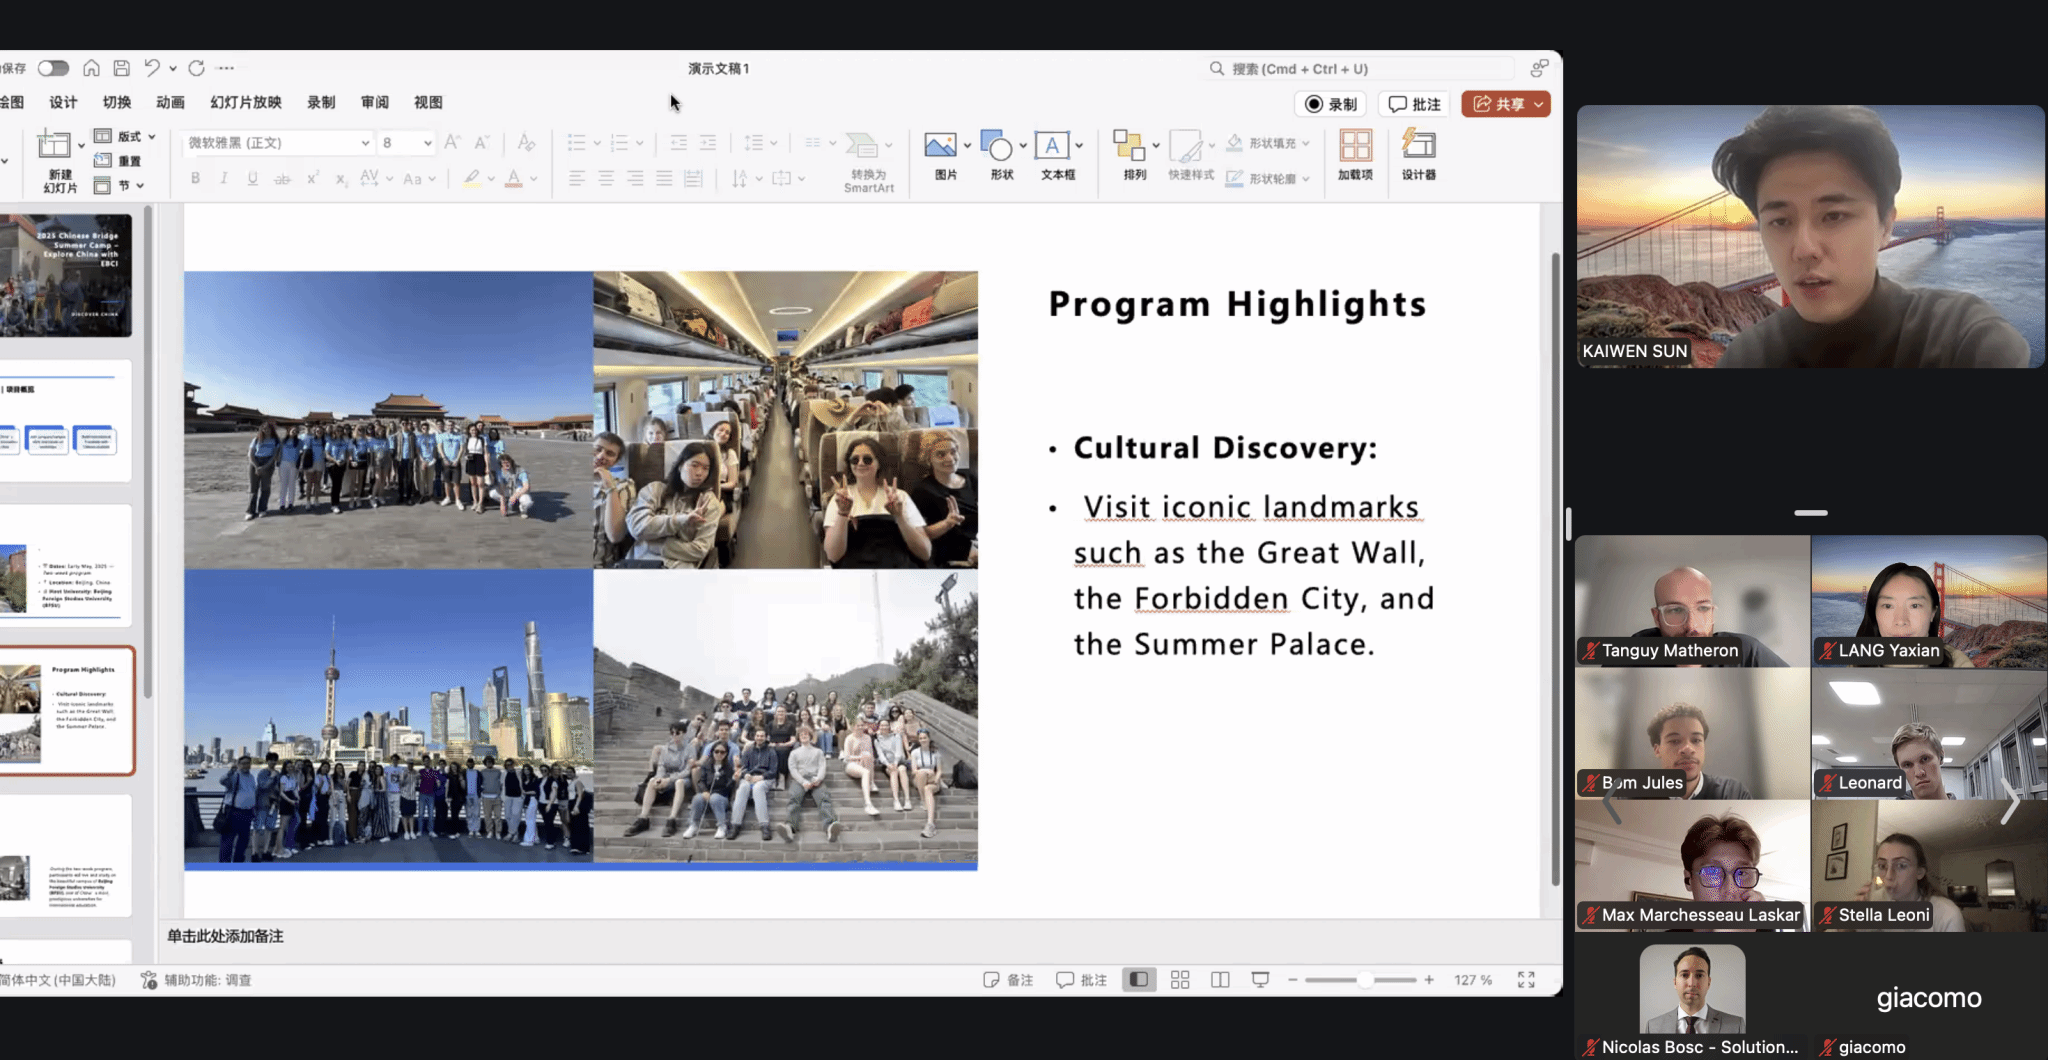Toggle the AutoSave switch

click(53, 68)
